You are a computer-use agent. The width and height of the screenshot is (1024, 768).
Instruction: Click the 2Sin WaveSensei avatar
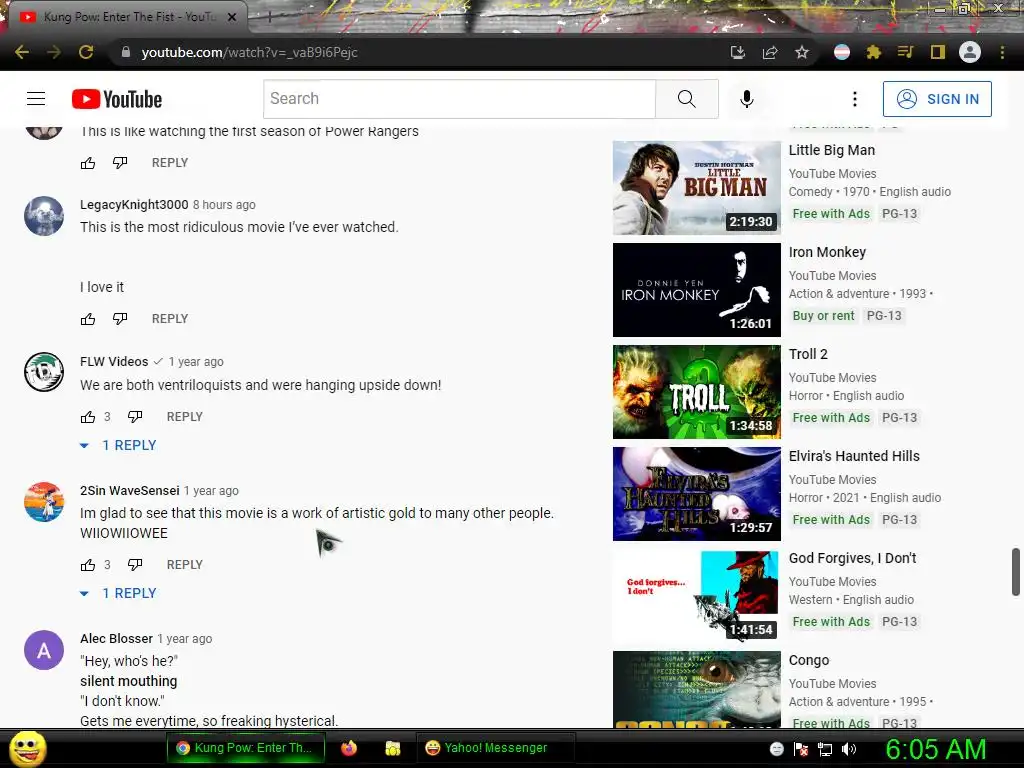(44, 502)
